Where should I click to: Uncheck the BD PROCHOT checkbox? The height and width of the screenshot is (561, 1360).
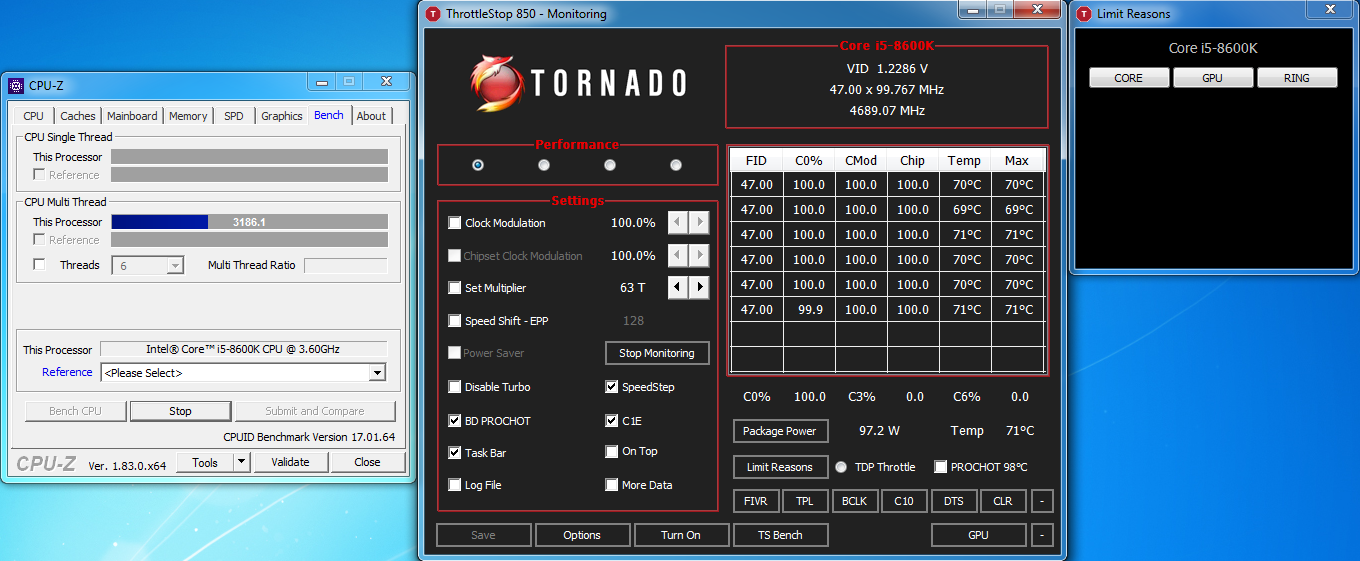point(455,421)
